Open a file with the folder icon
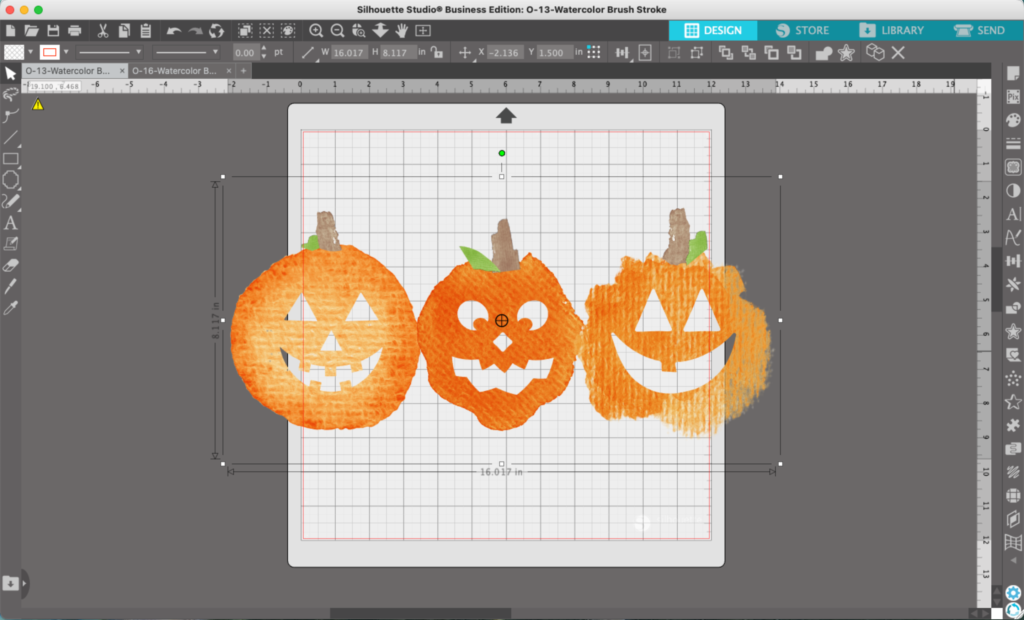 [x=31, y=31]
